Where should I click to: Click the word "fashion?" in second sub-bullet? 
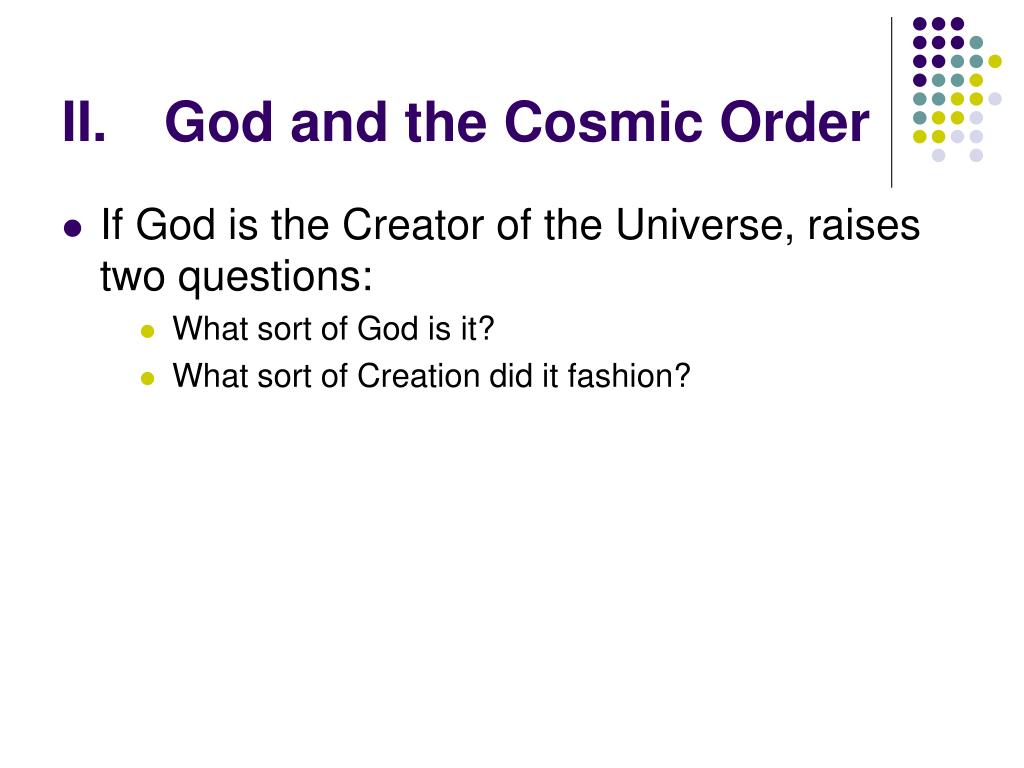coord(628,376)
